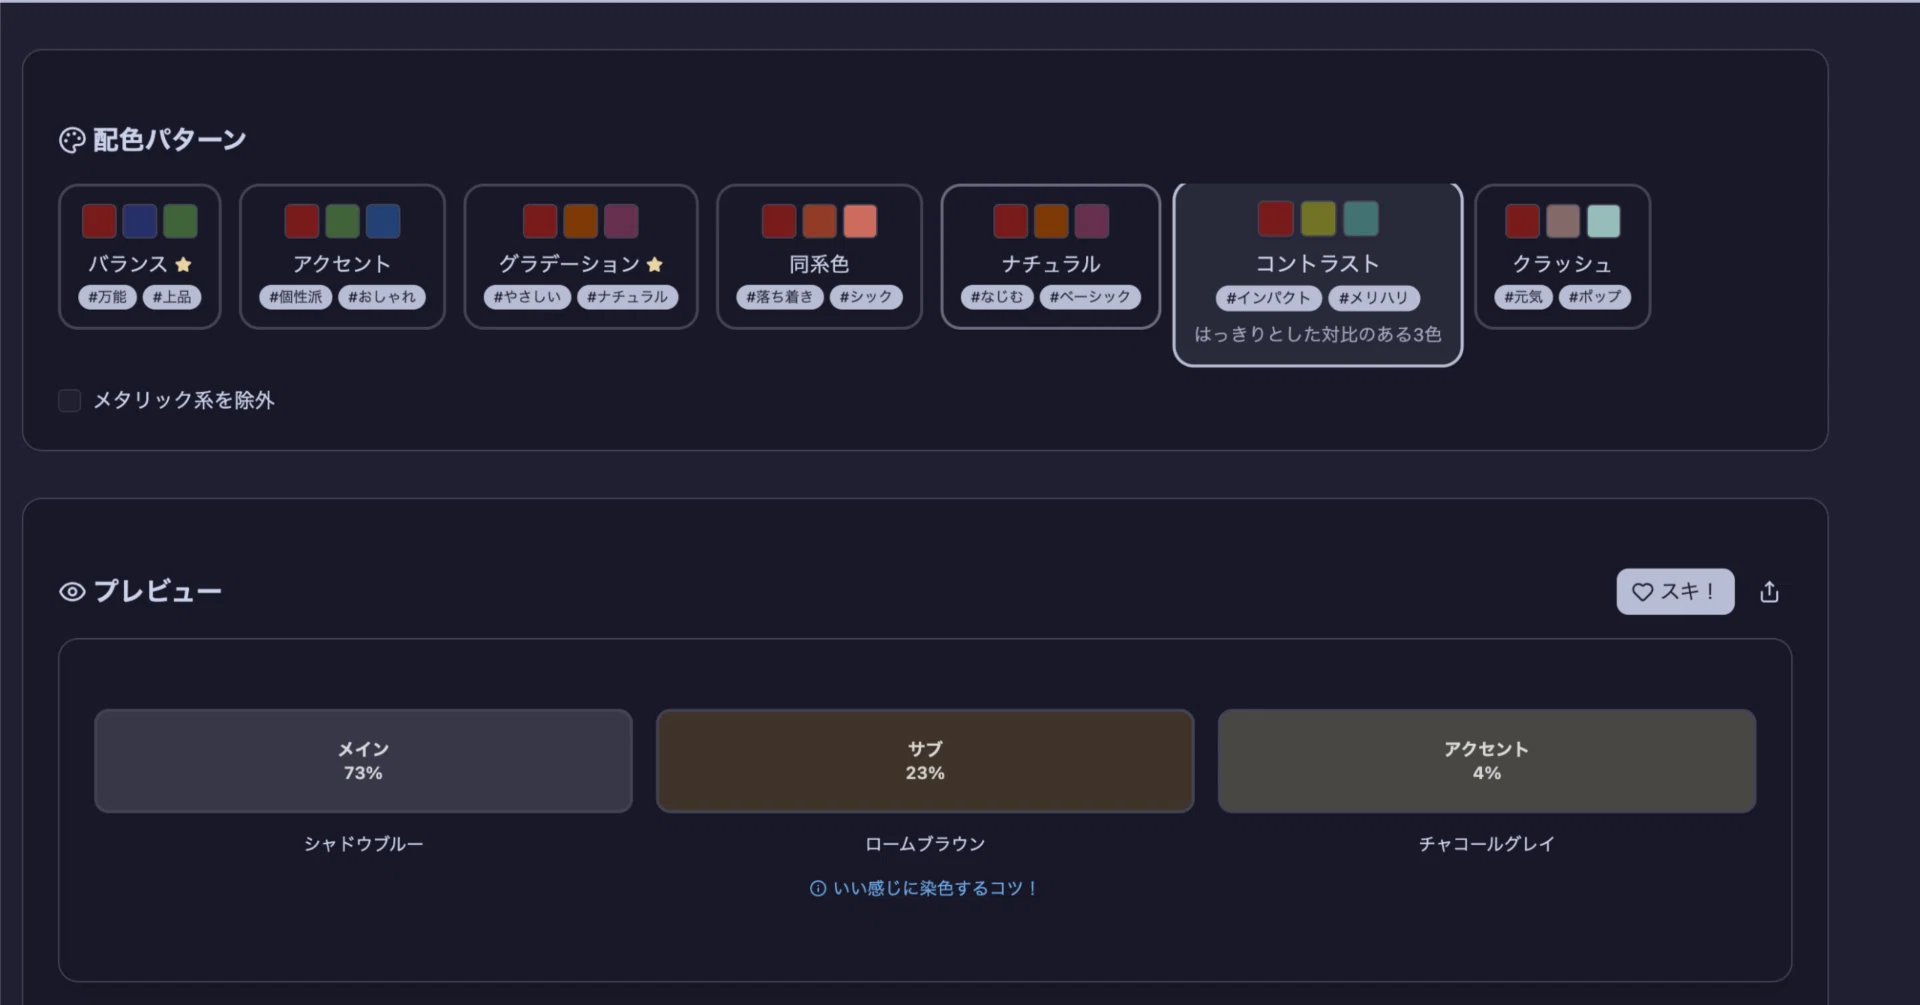This screenshot has height=1005, width=1920.
Task: Click the スキ！ like button
Action: click(1675, 592)
